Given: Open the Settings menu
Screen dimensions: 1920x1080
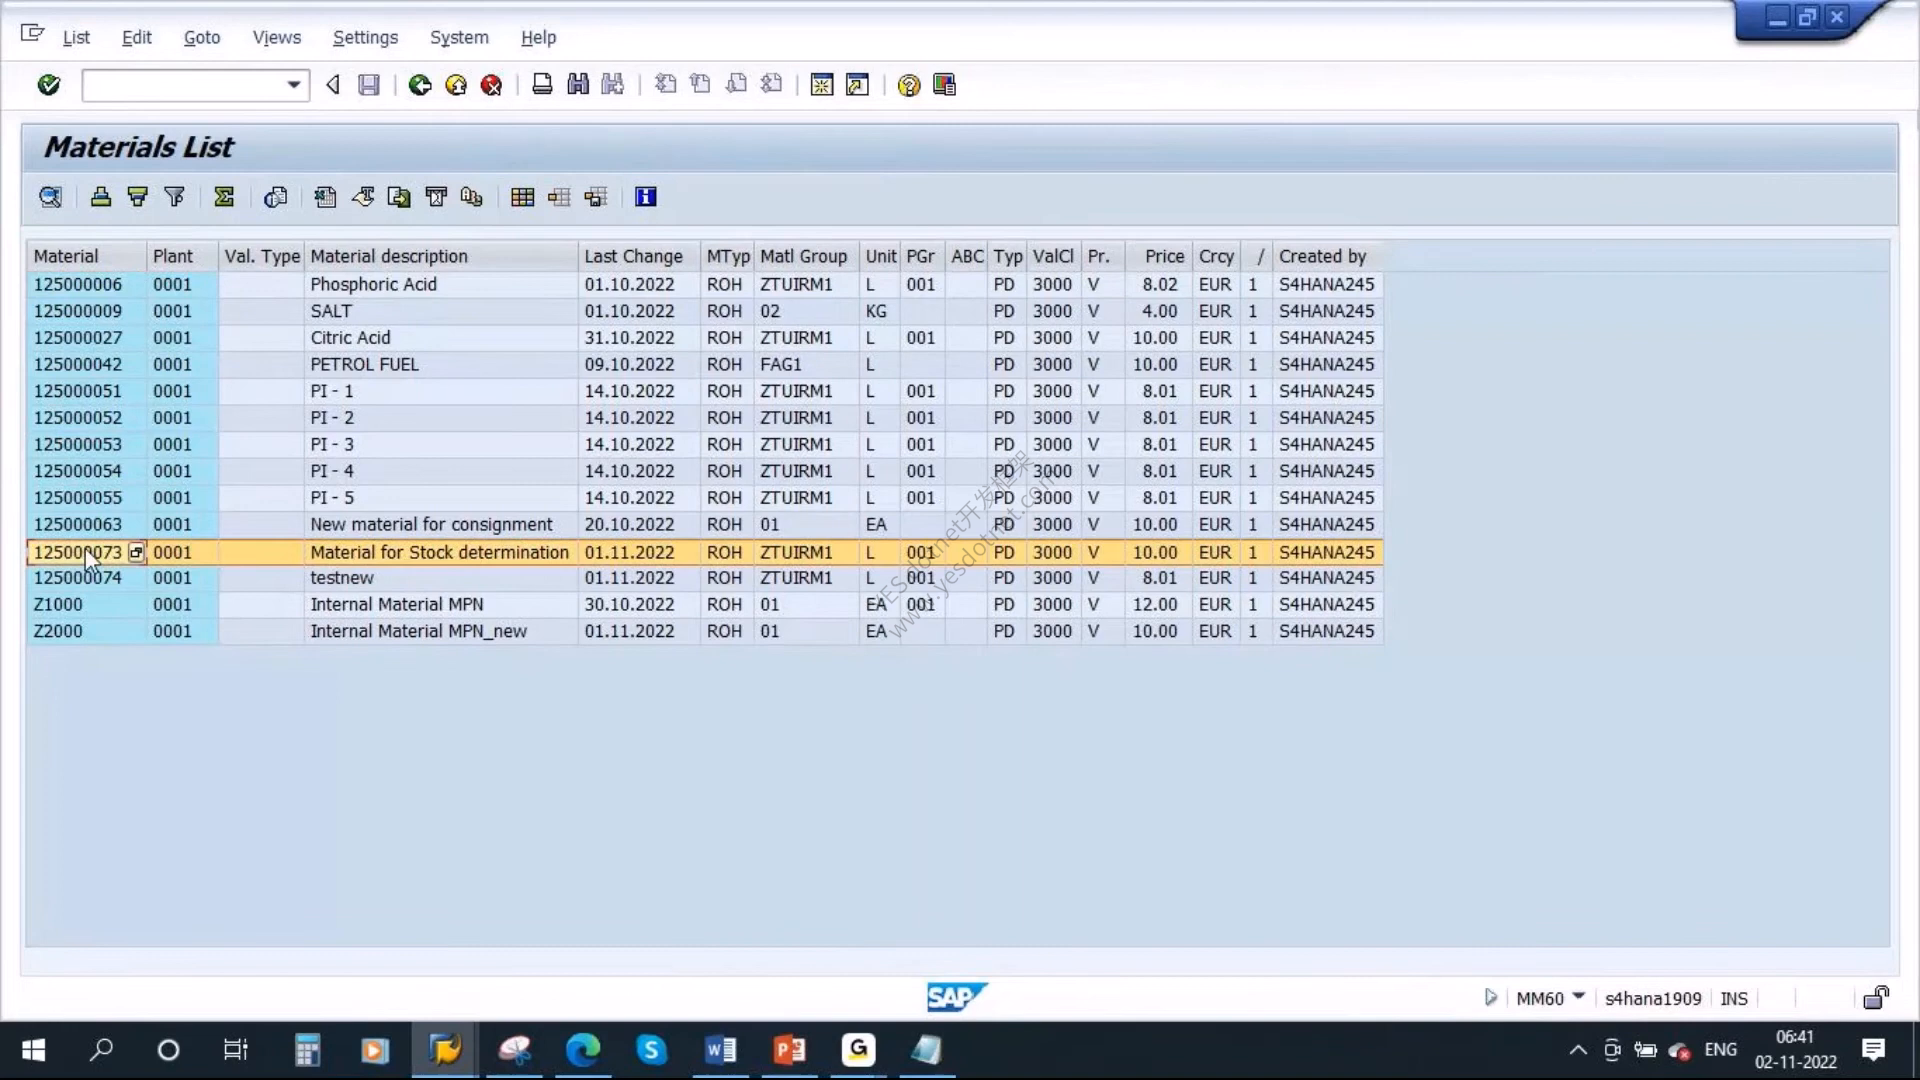Looking at the screenshot, I should pyautogui.click(x=365, y=37).
